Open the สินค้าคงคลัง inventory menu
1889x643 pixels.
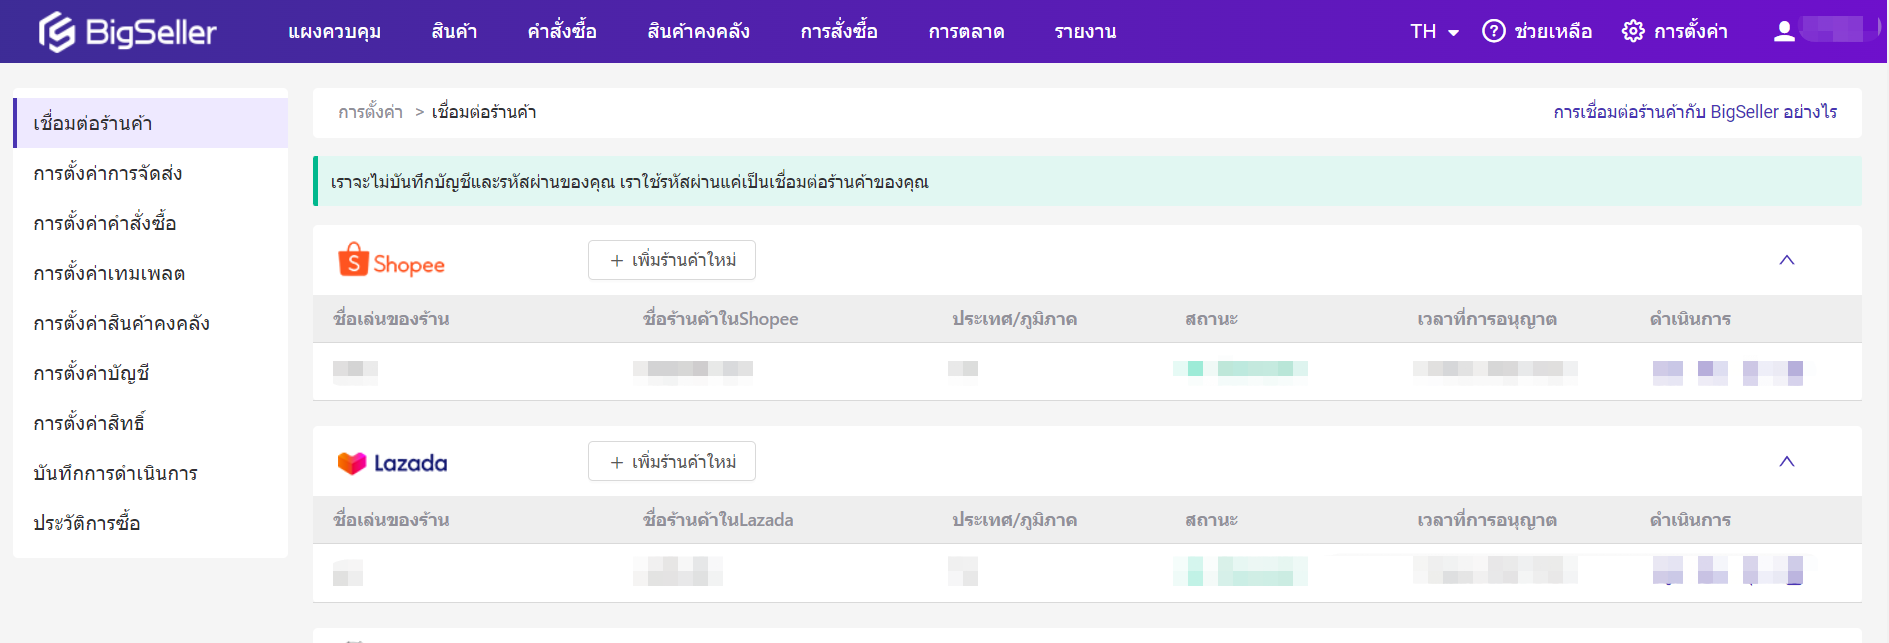[698, 32]
